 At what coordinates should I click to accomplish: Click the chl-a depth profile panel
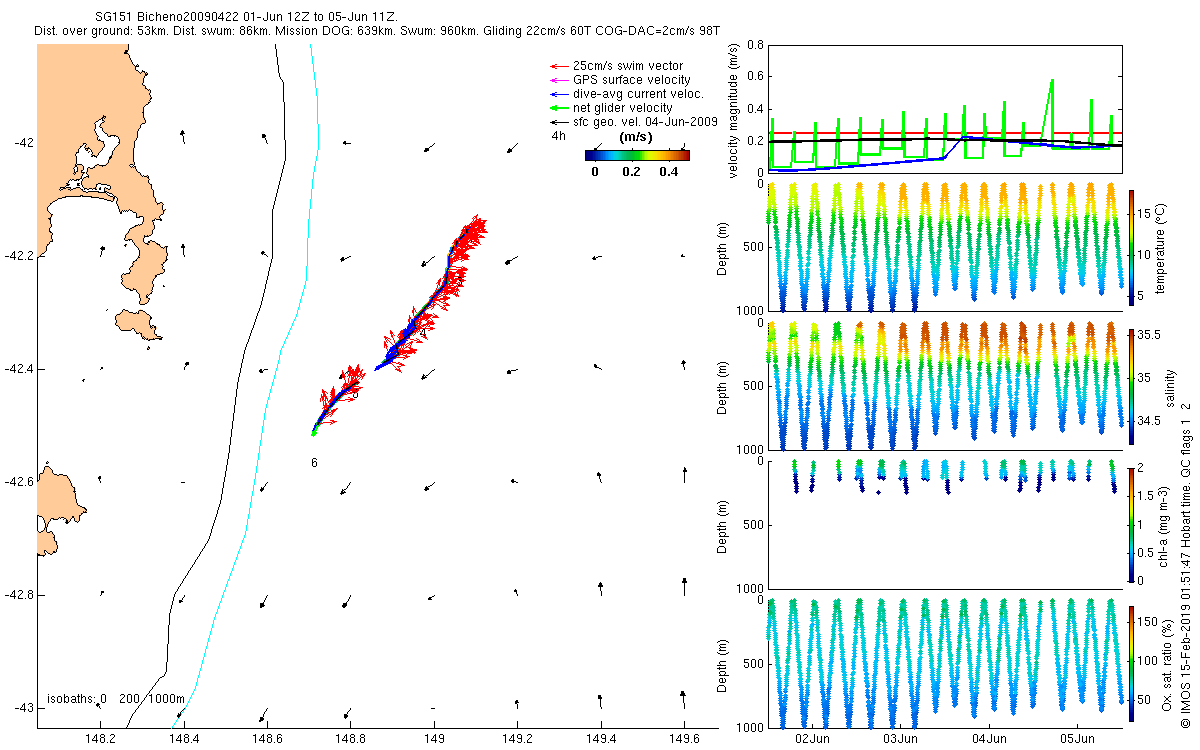point(945,525)
